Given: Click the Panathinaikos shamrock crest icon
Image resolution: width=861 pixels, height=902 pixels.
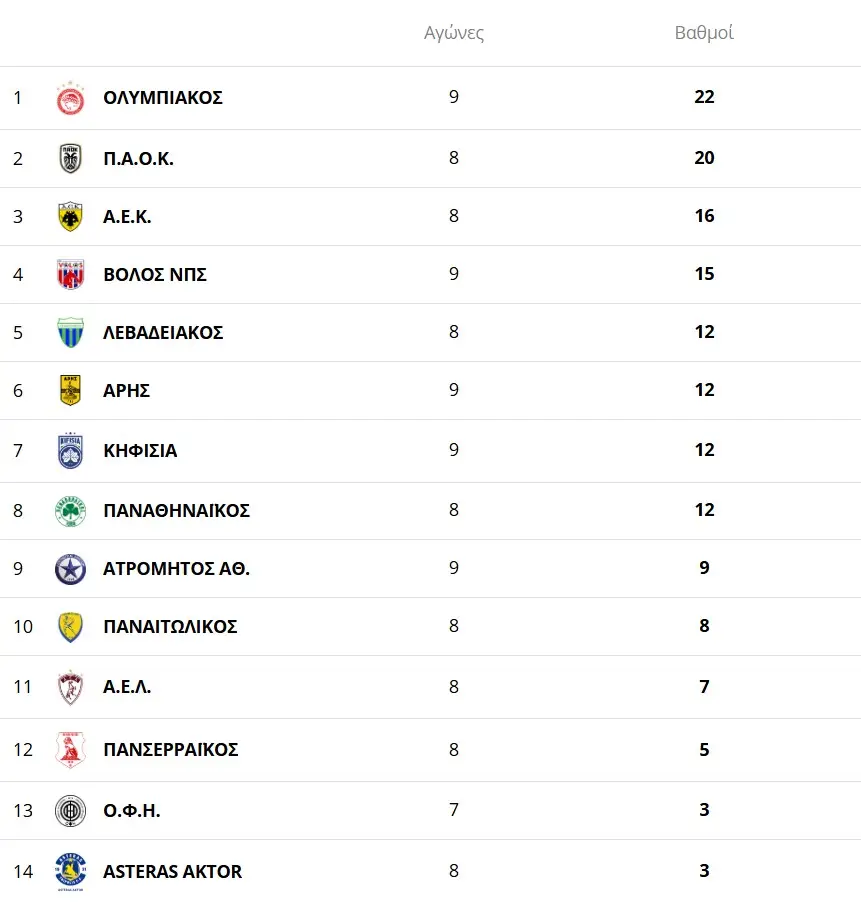Looking at the screenshot, I should click(x=70, y=511).
